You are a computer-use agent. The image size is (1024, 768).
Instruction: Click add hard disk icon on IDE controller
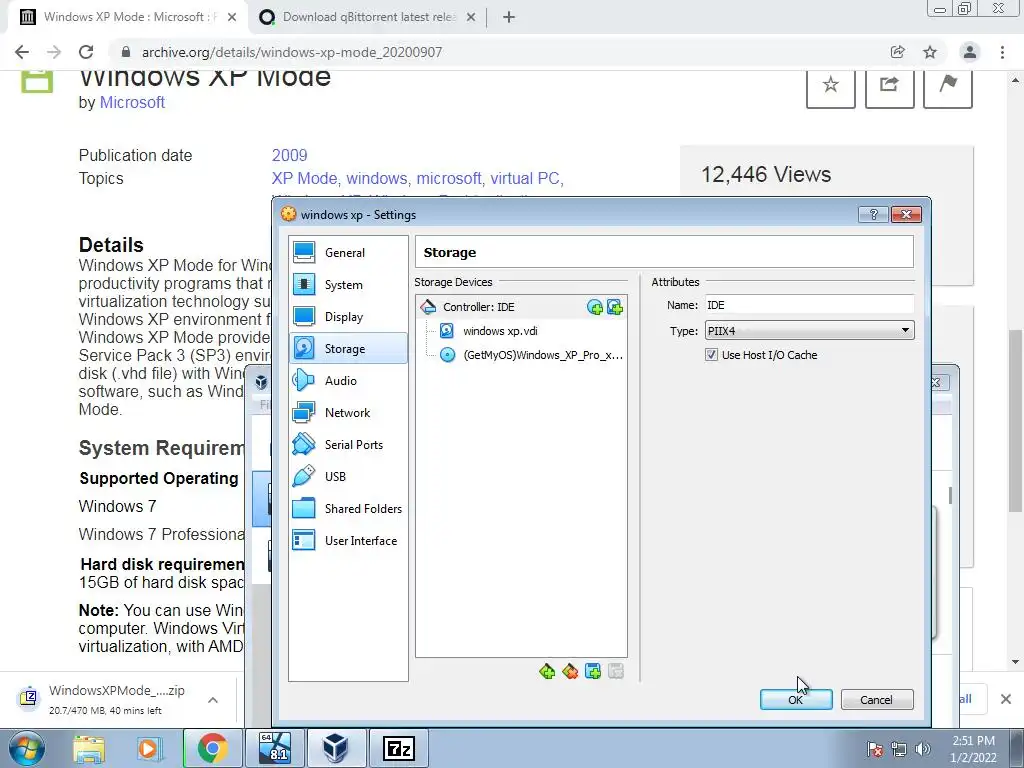(x=615, y=307)
